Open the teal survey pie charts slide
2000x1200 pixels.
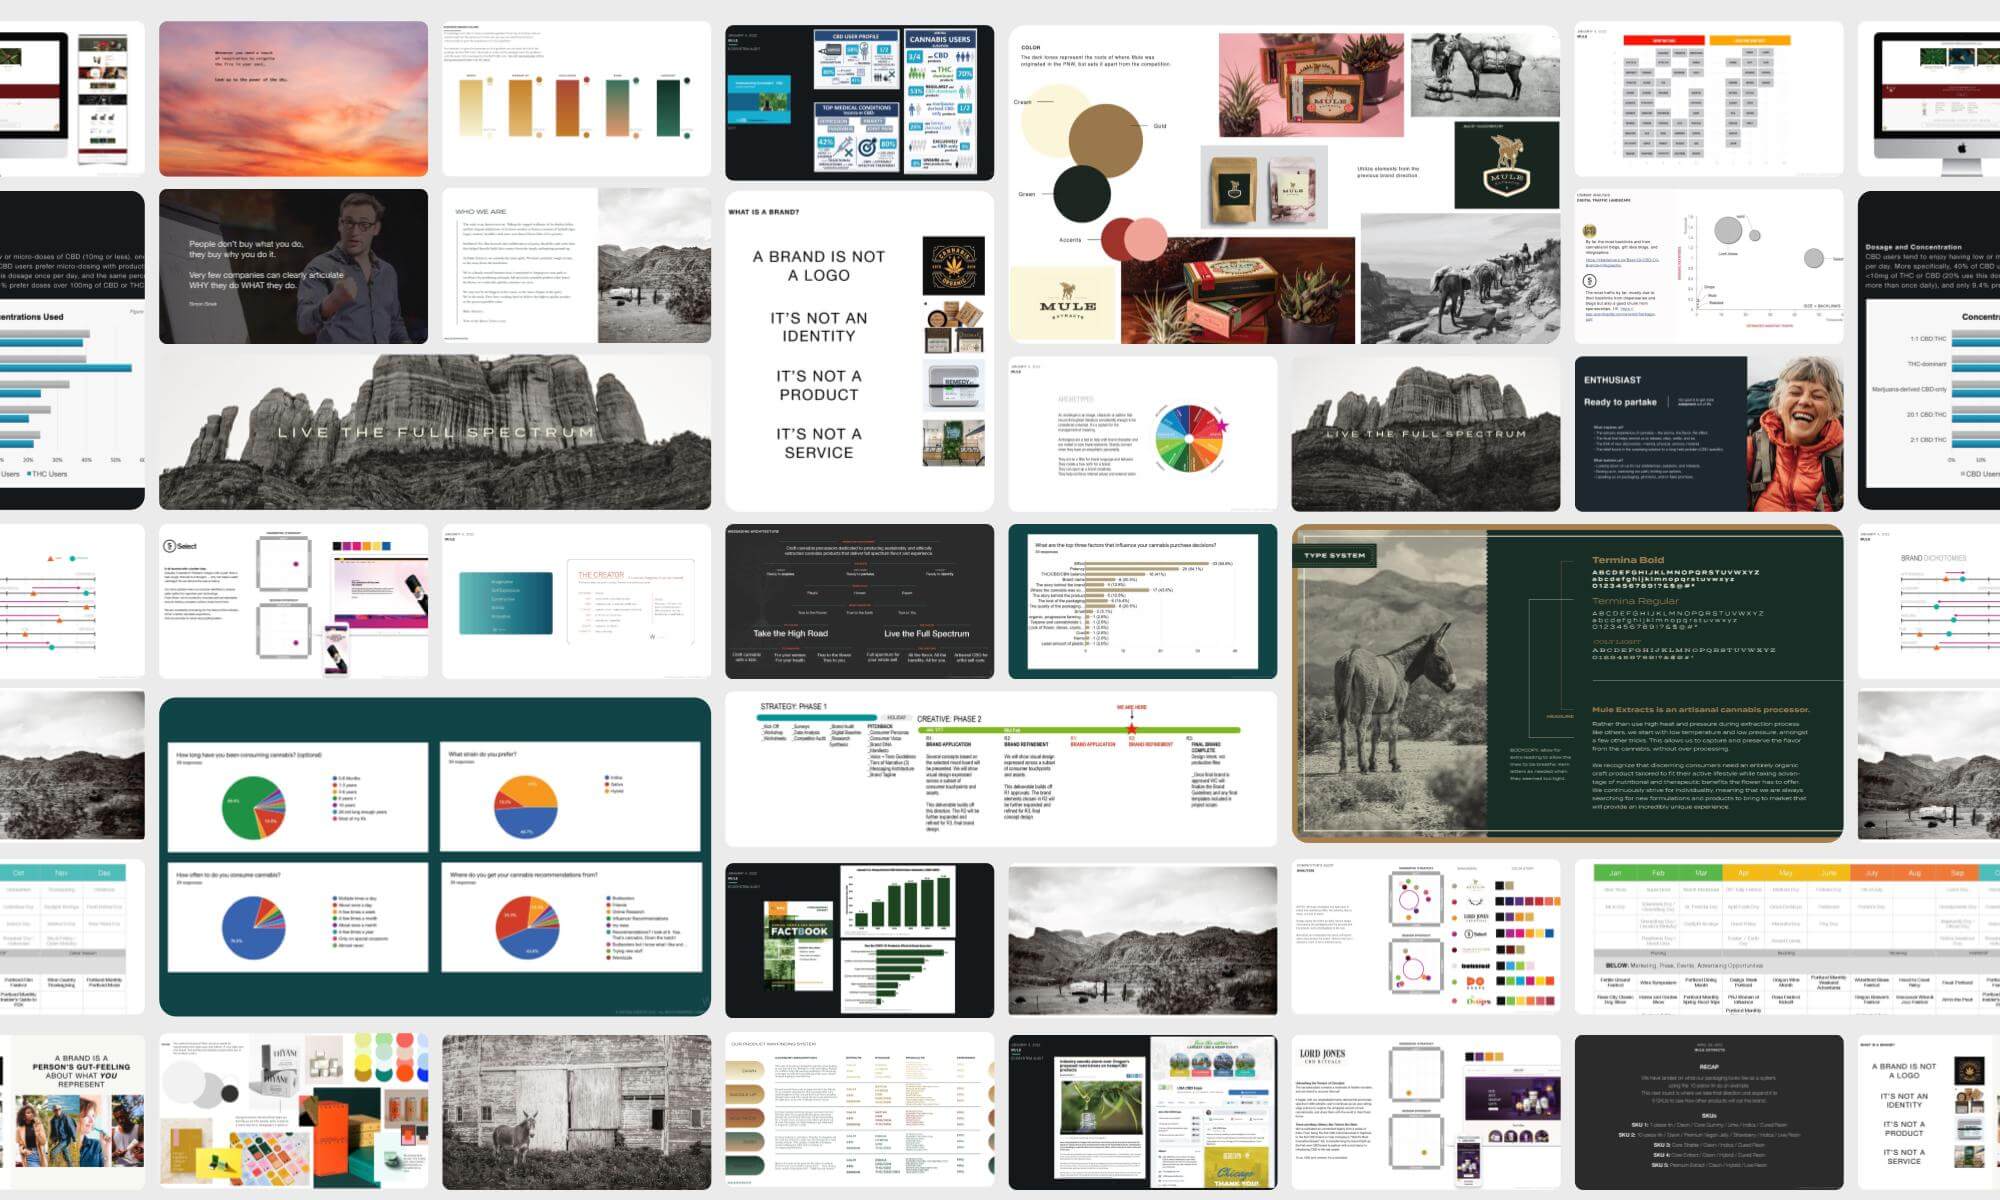434,856
